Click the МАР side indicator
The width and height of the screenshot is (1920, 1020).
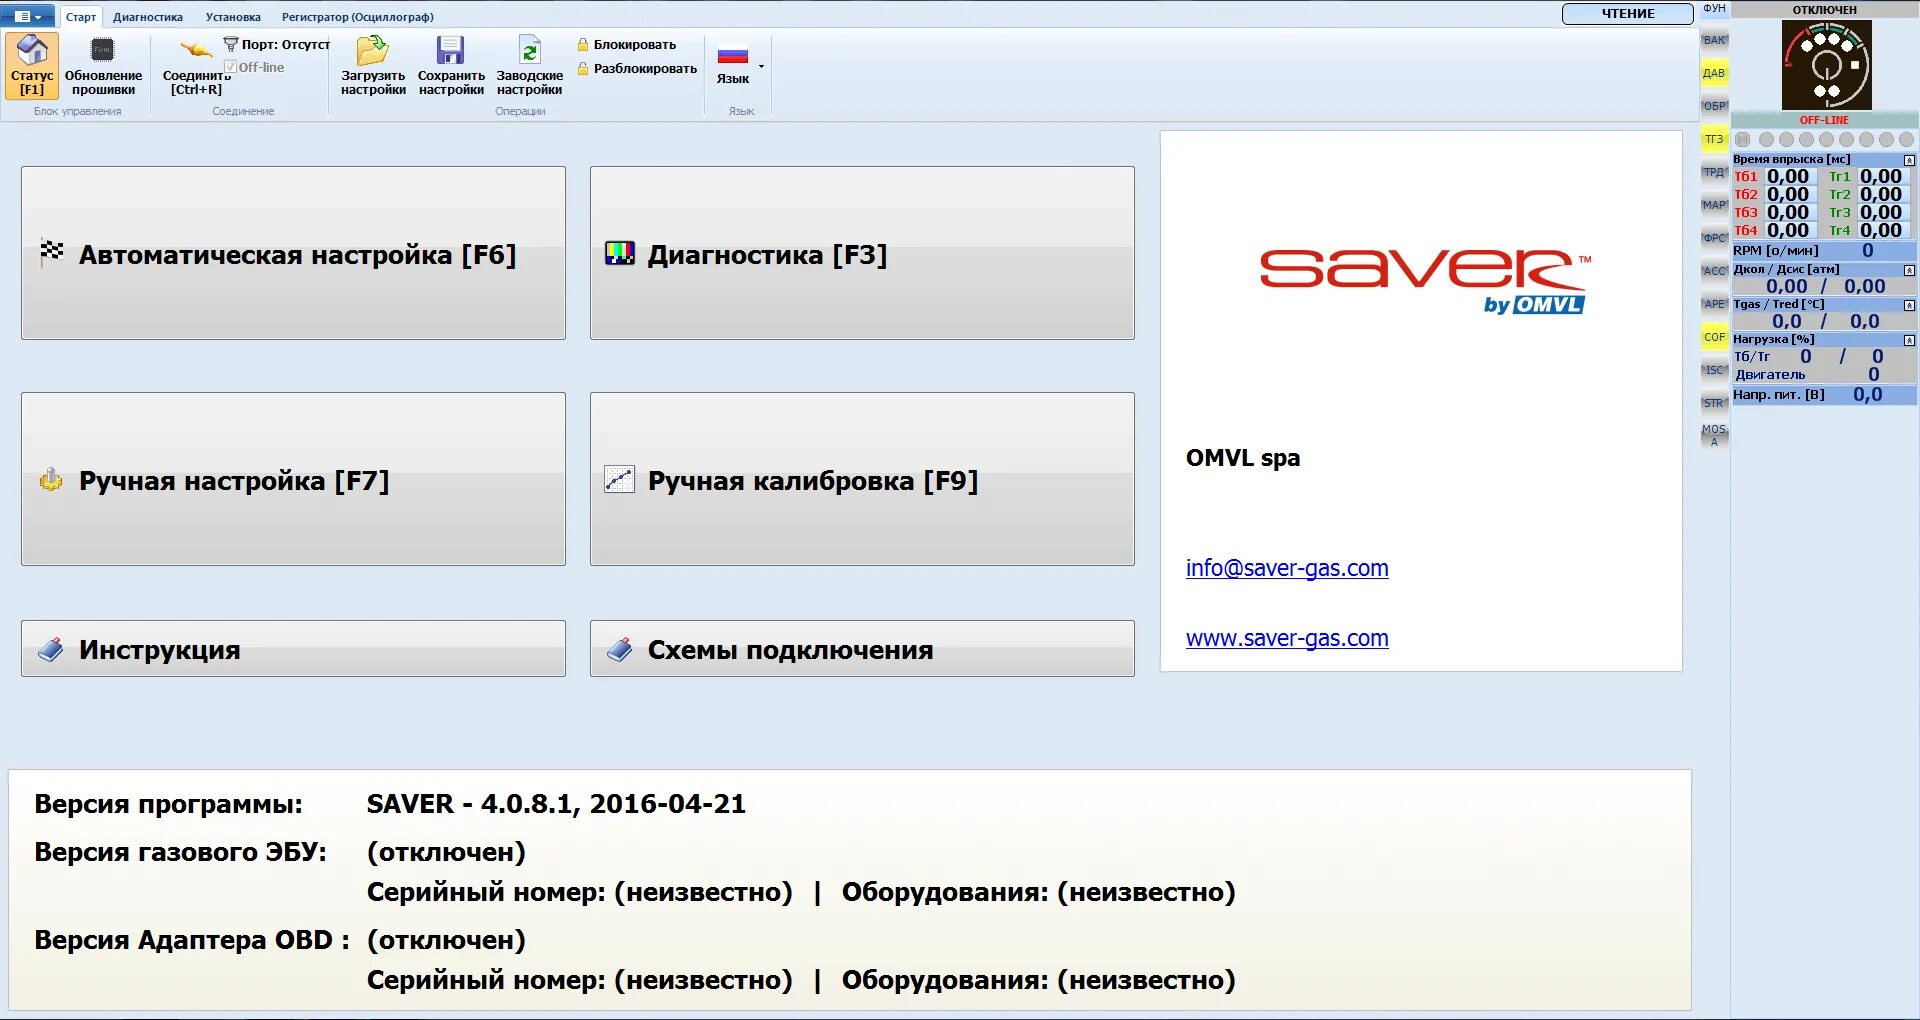[1714, 205]
